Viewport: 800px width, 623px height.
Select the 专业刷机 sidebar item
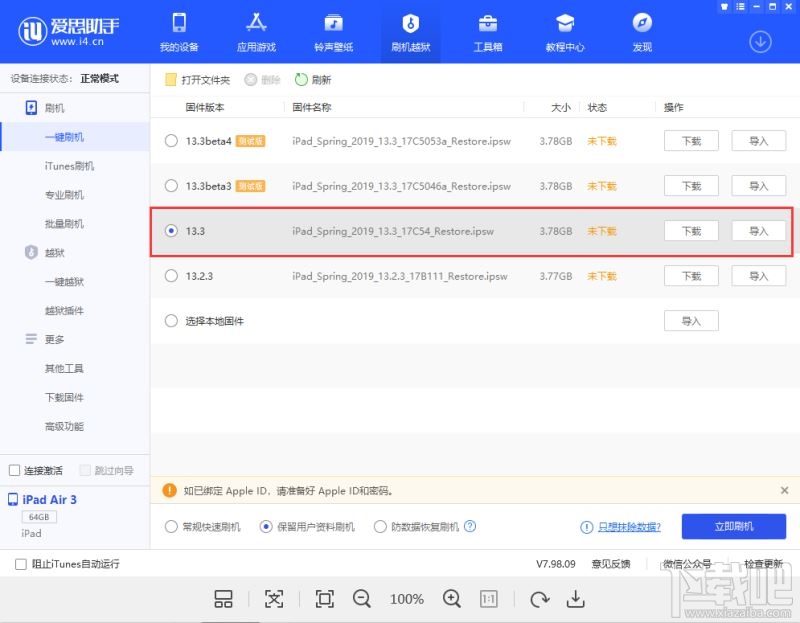pos(64,194)
